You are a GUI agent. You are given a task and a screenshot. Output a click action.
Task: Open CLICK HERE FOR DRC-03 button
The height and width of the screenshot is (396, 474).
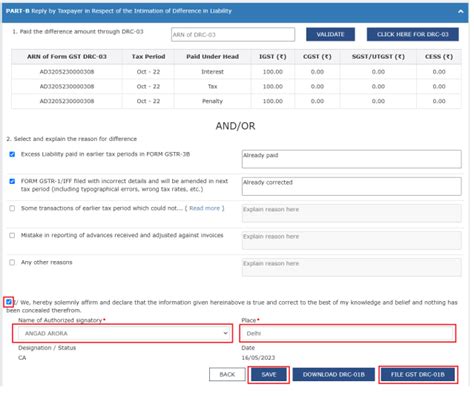(413, 34)
